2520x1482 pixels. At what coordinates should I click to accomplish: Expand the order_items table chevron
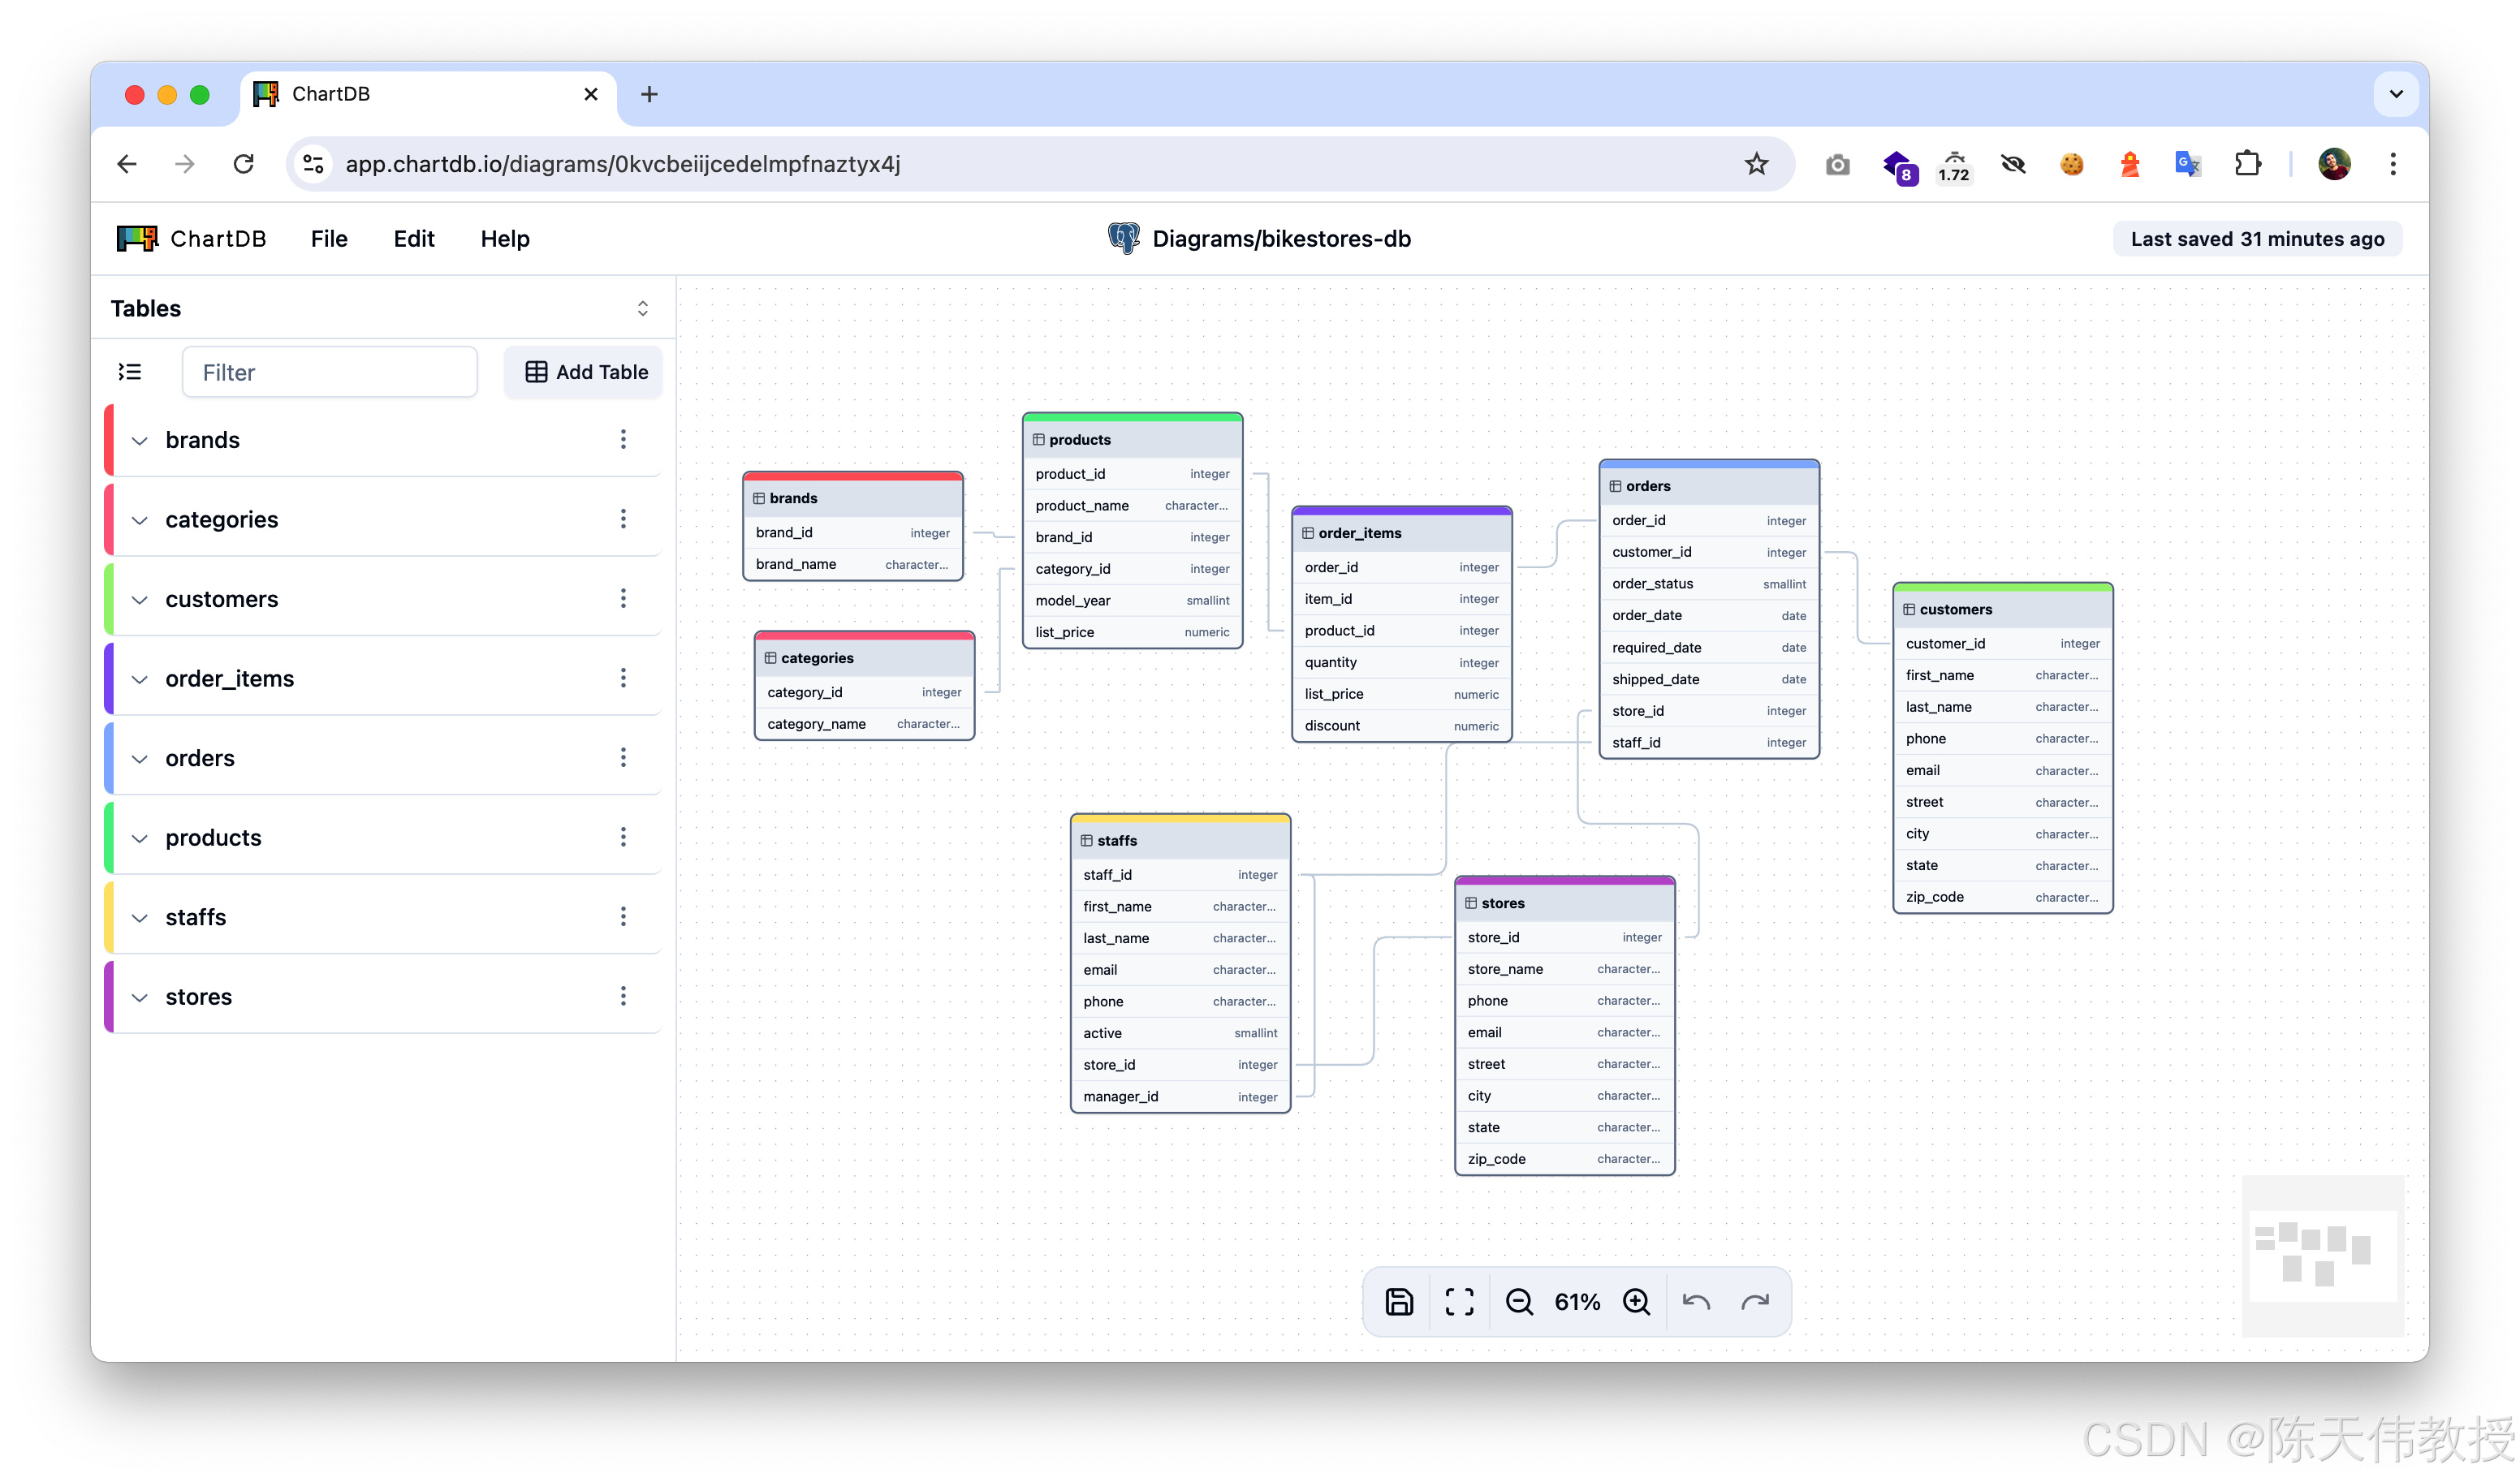coord(140,679)
